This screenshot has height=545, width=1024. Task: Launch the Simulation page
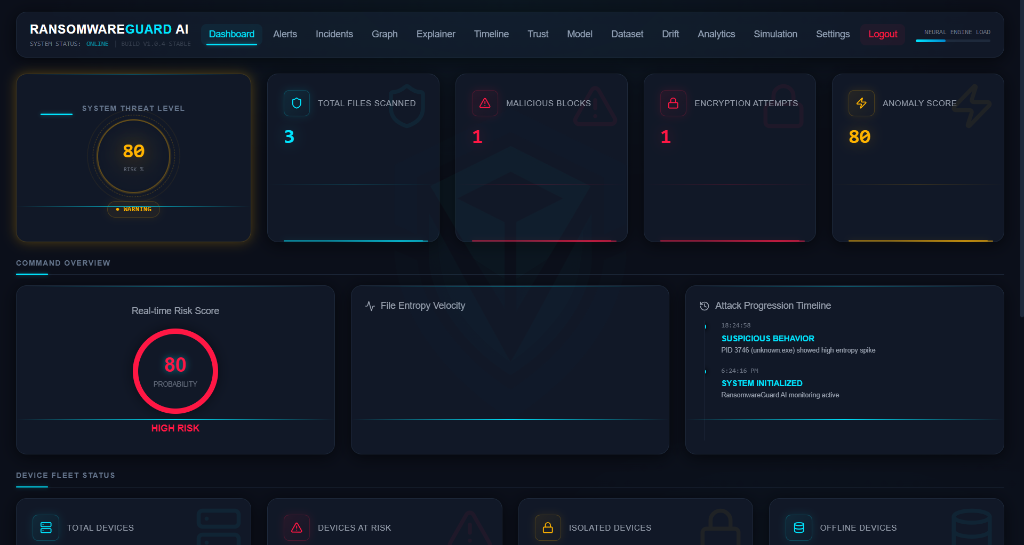click(775, 34)
